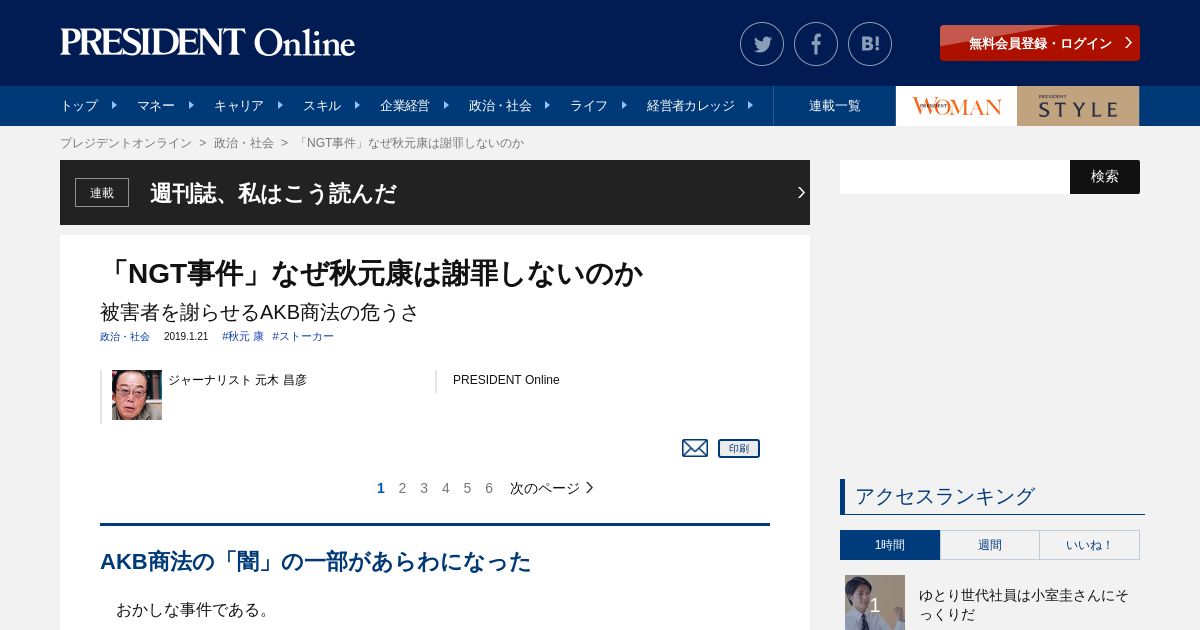Expand series banner right chevron arrow
Viewport: 1200px width, 630px height.
pyautogui.click(x=801, y=192)
